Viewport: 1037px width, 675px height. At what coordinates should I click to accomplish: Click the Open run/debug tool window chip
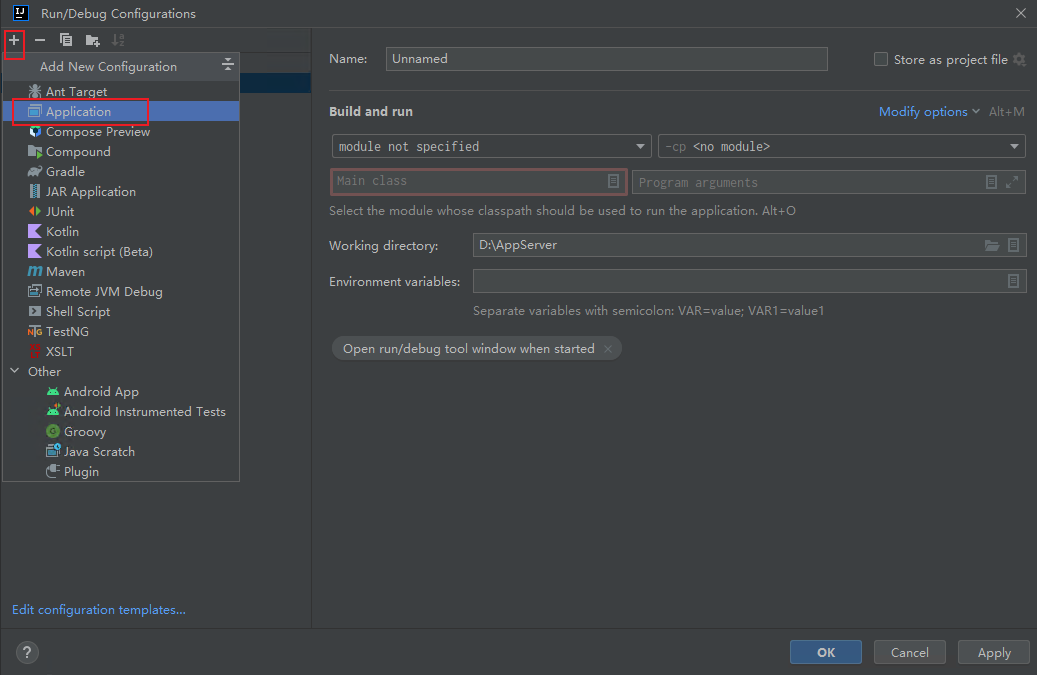coord(476,348)
